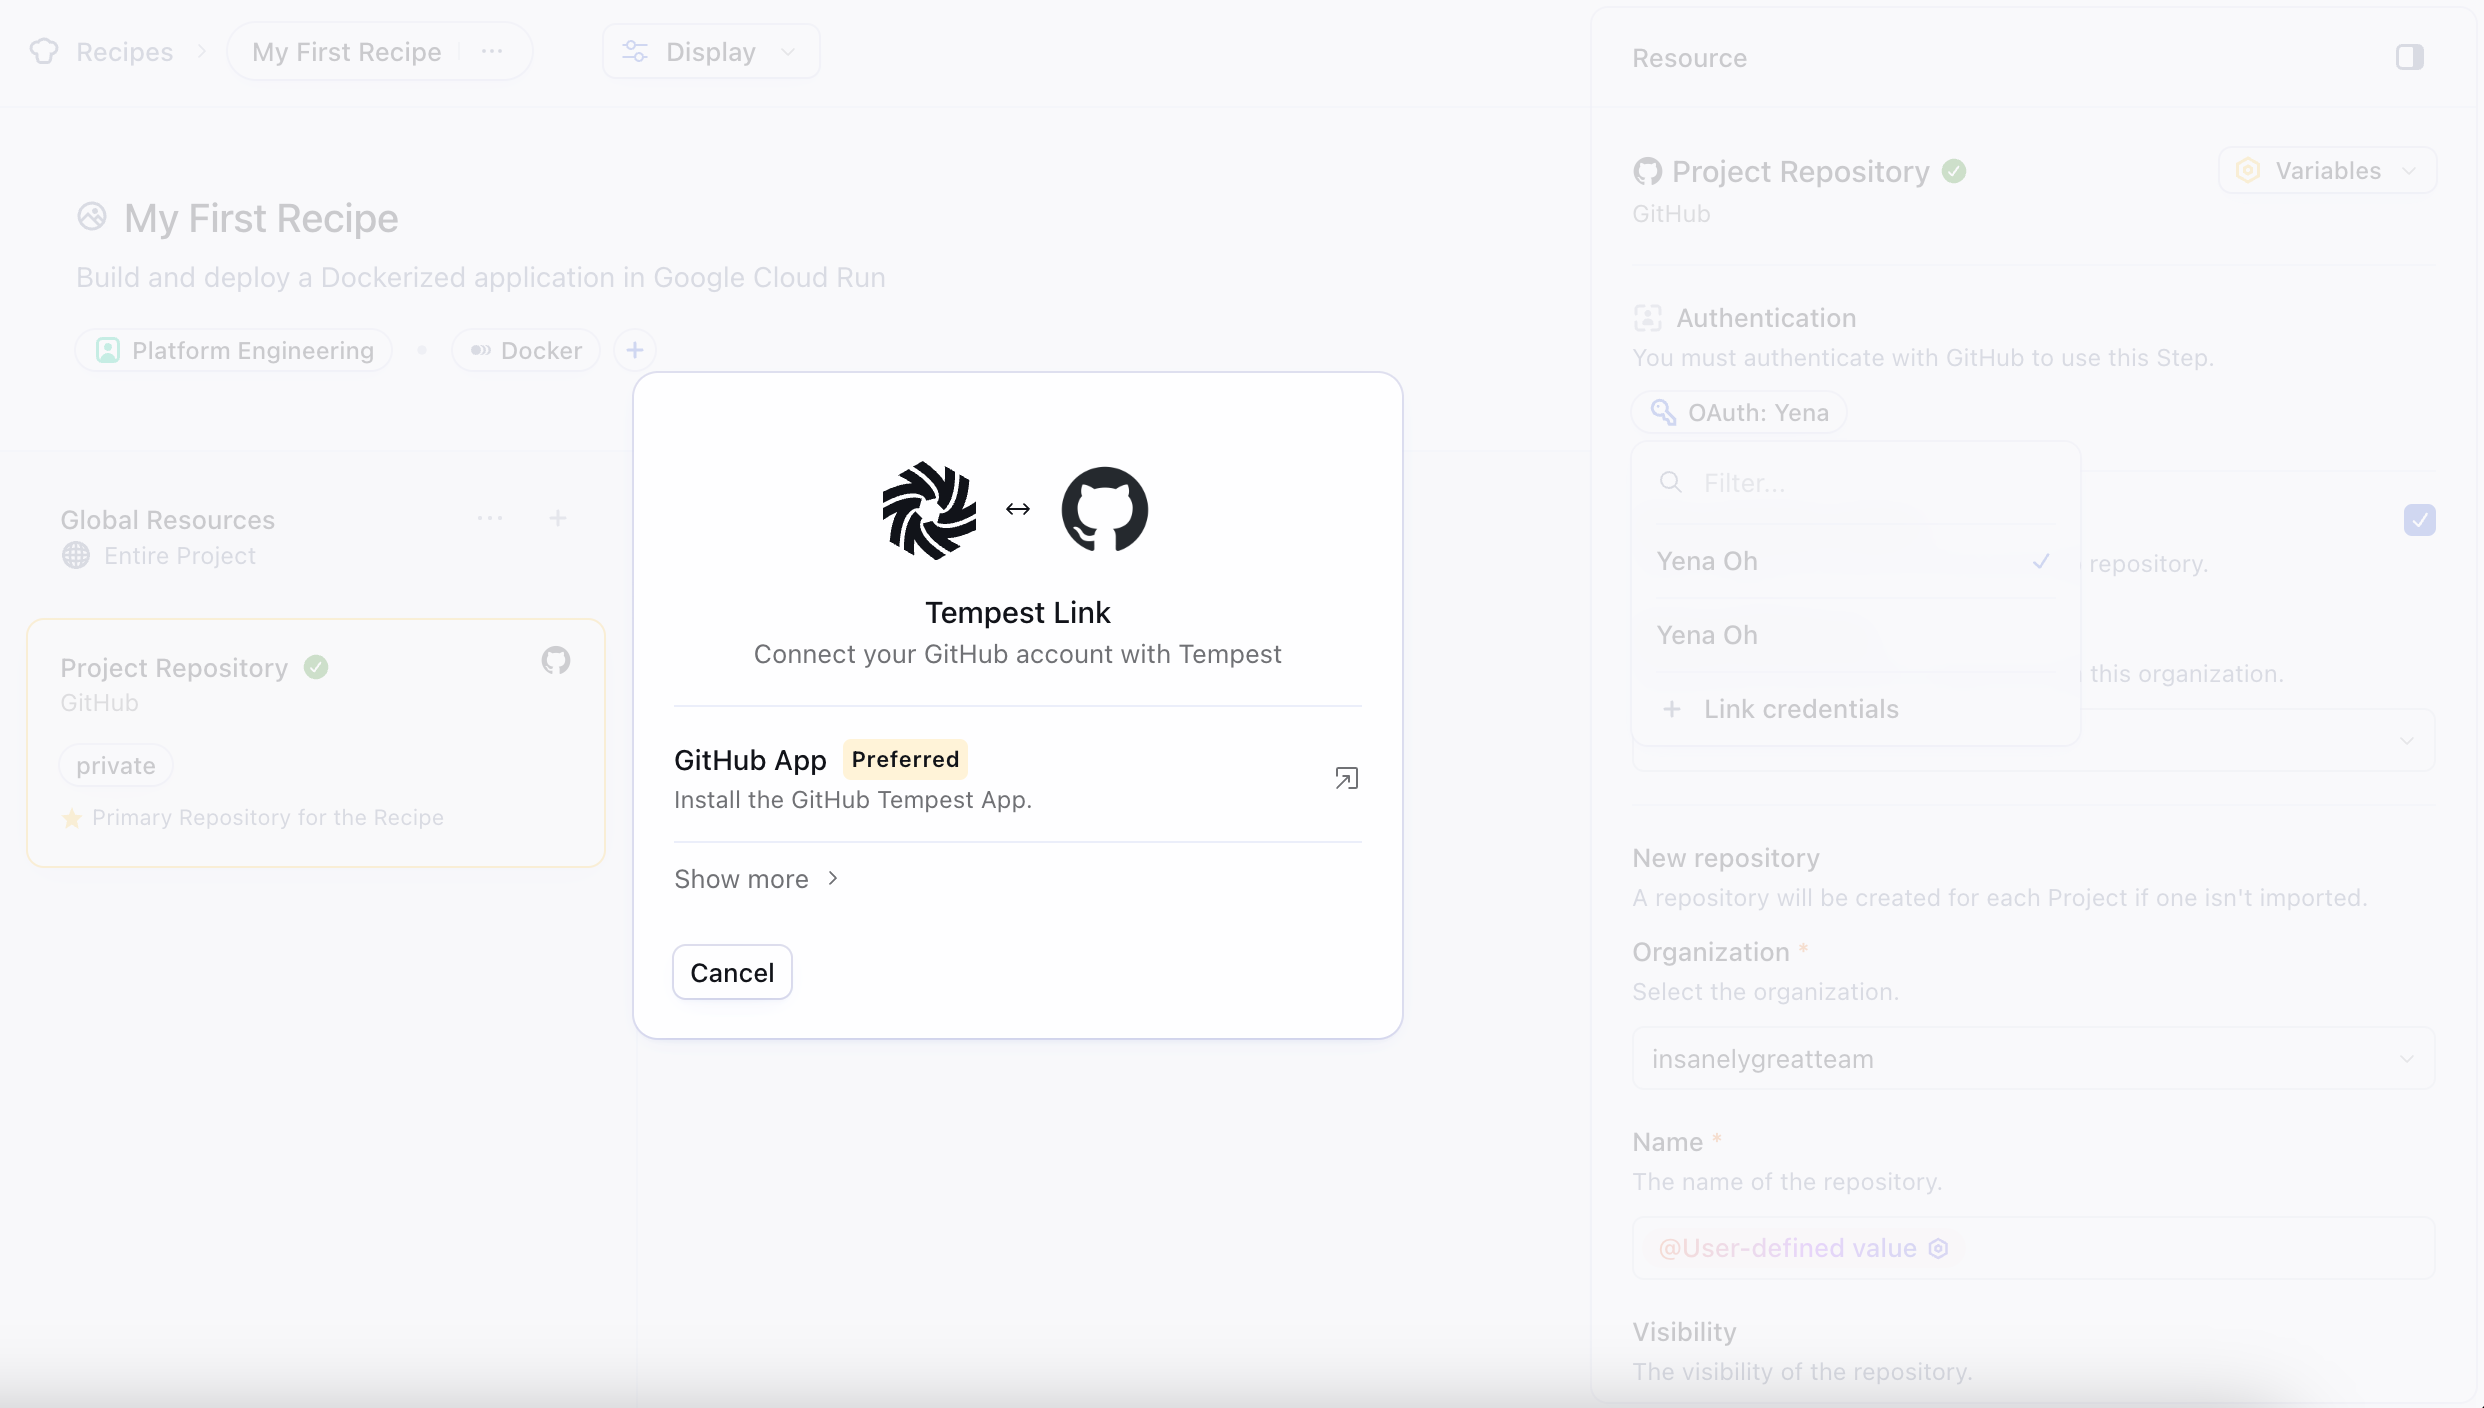Click the User-defined value input field for Name
This screenshot has height=1408, width=2484.
pyautogui.click(x=2030, y=1248)
